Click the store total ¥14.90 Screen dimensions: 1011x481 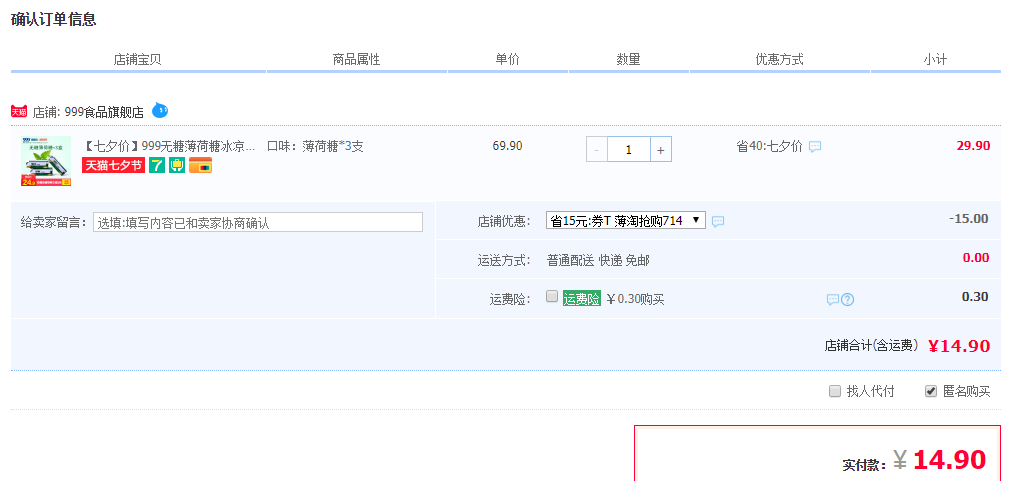[959, 346]
